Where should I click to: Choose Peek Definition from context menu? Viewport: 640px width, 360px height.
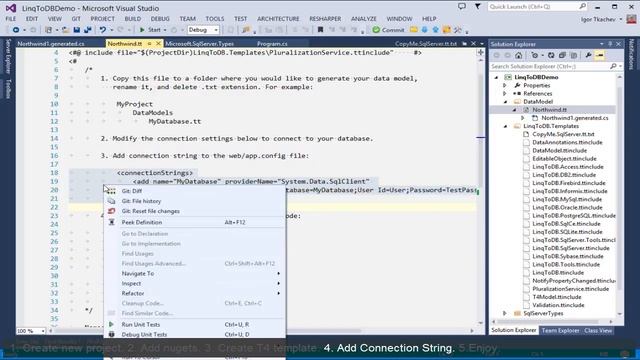point(195,222)
